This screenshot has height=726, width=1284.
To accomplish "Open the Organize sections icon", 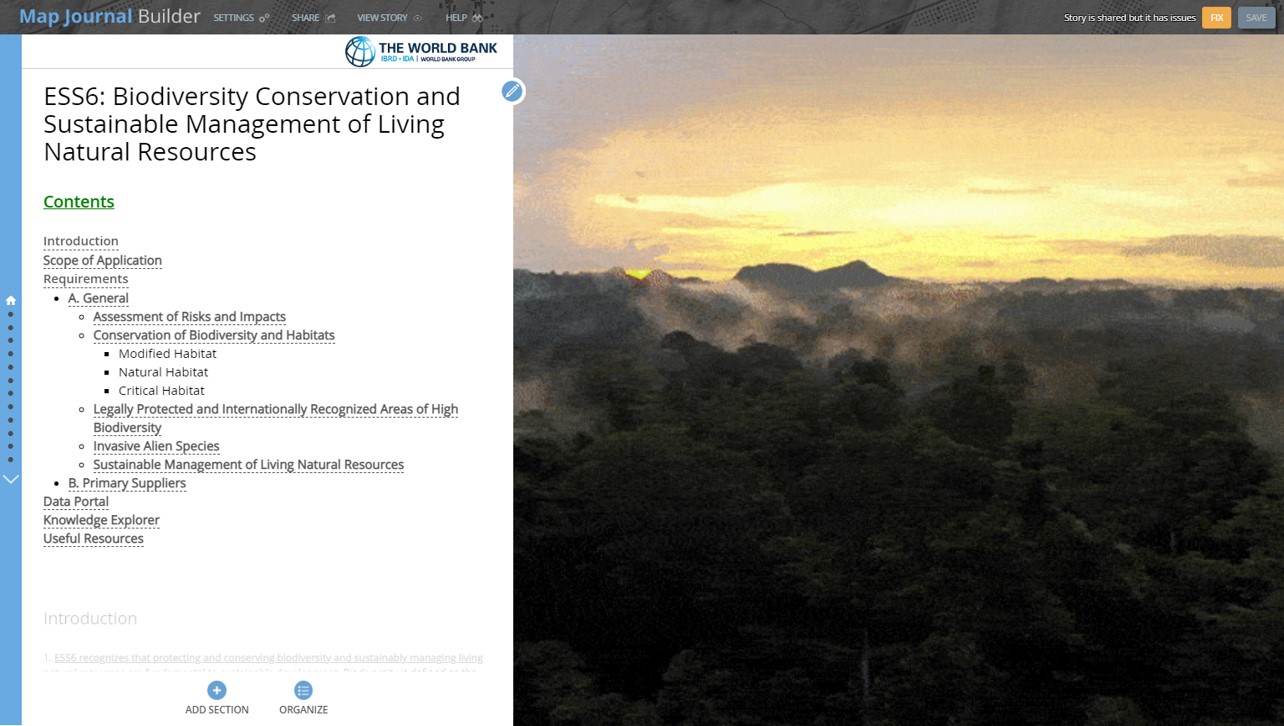I will coord(303,690).
